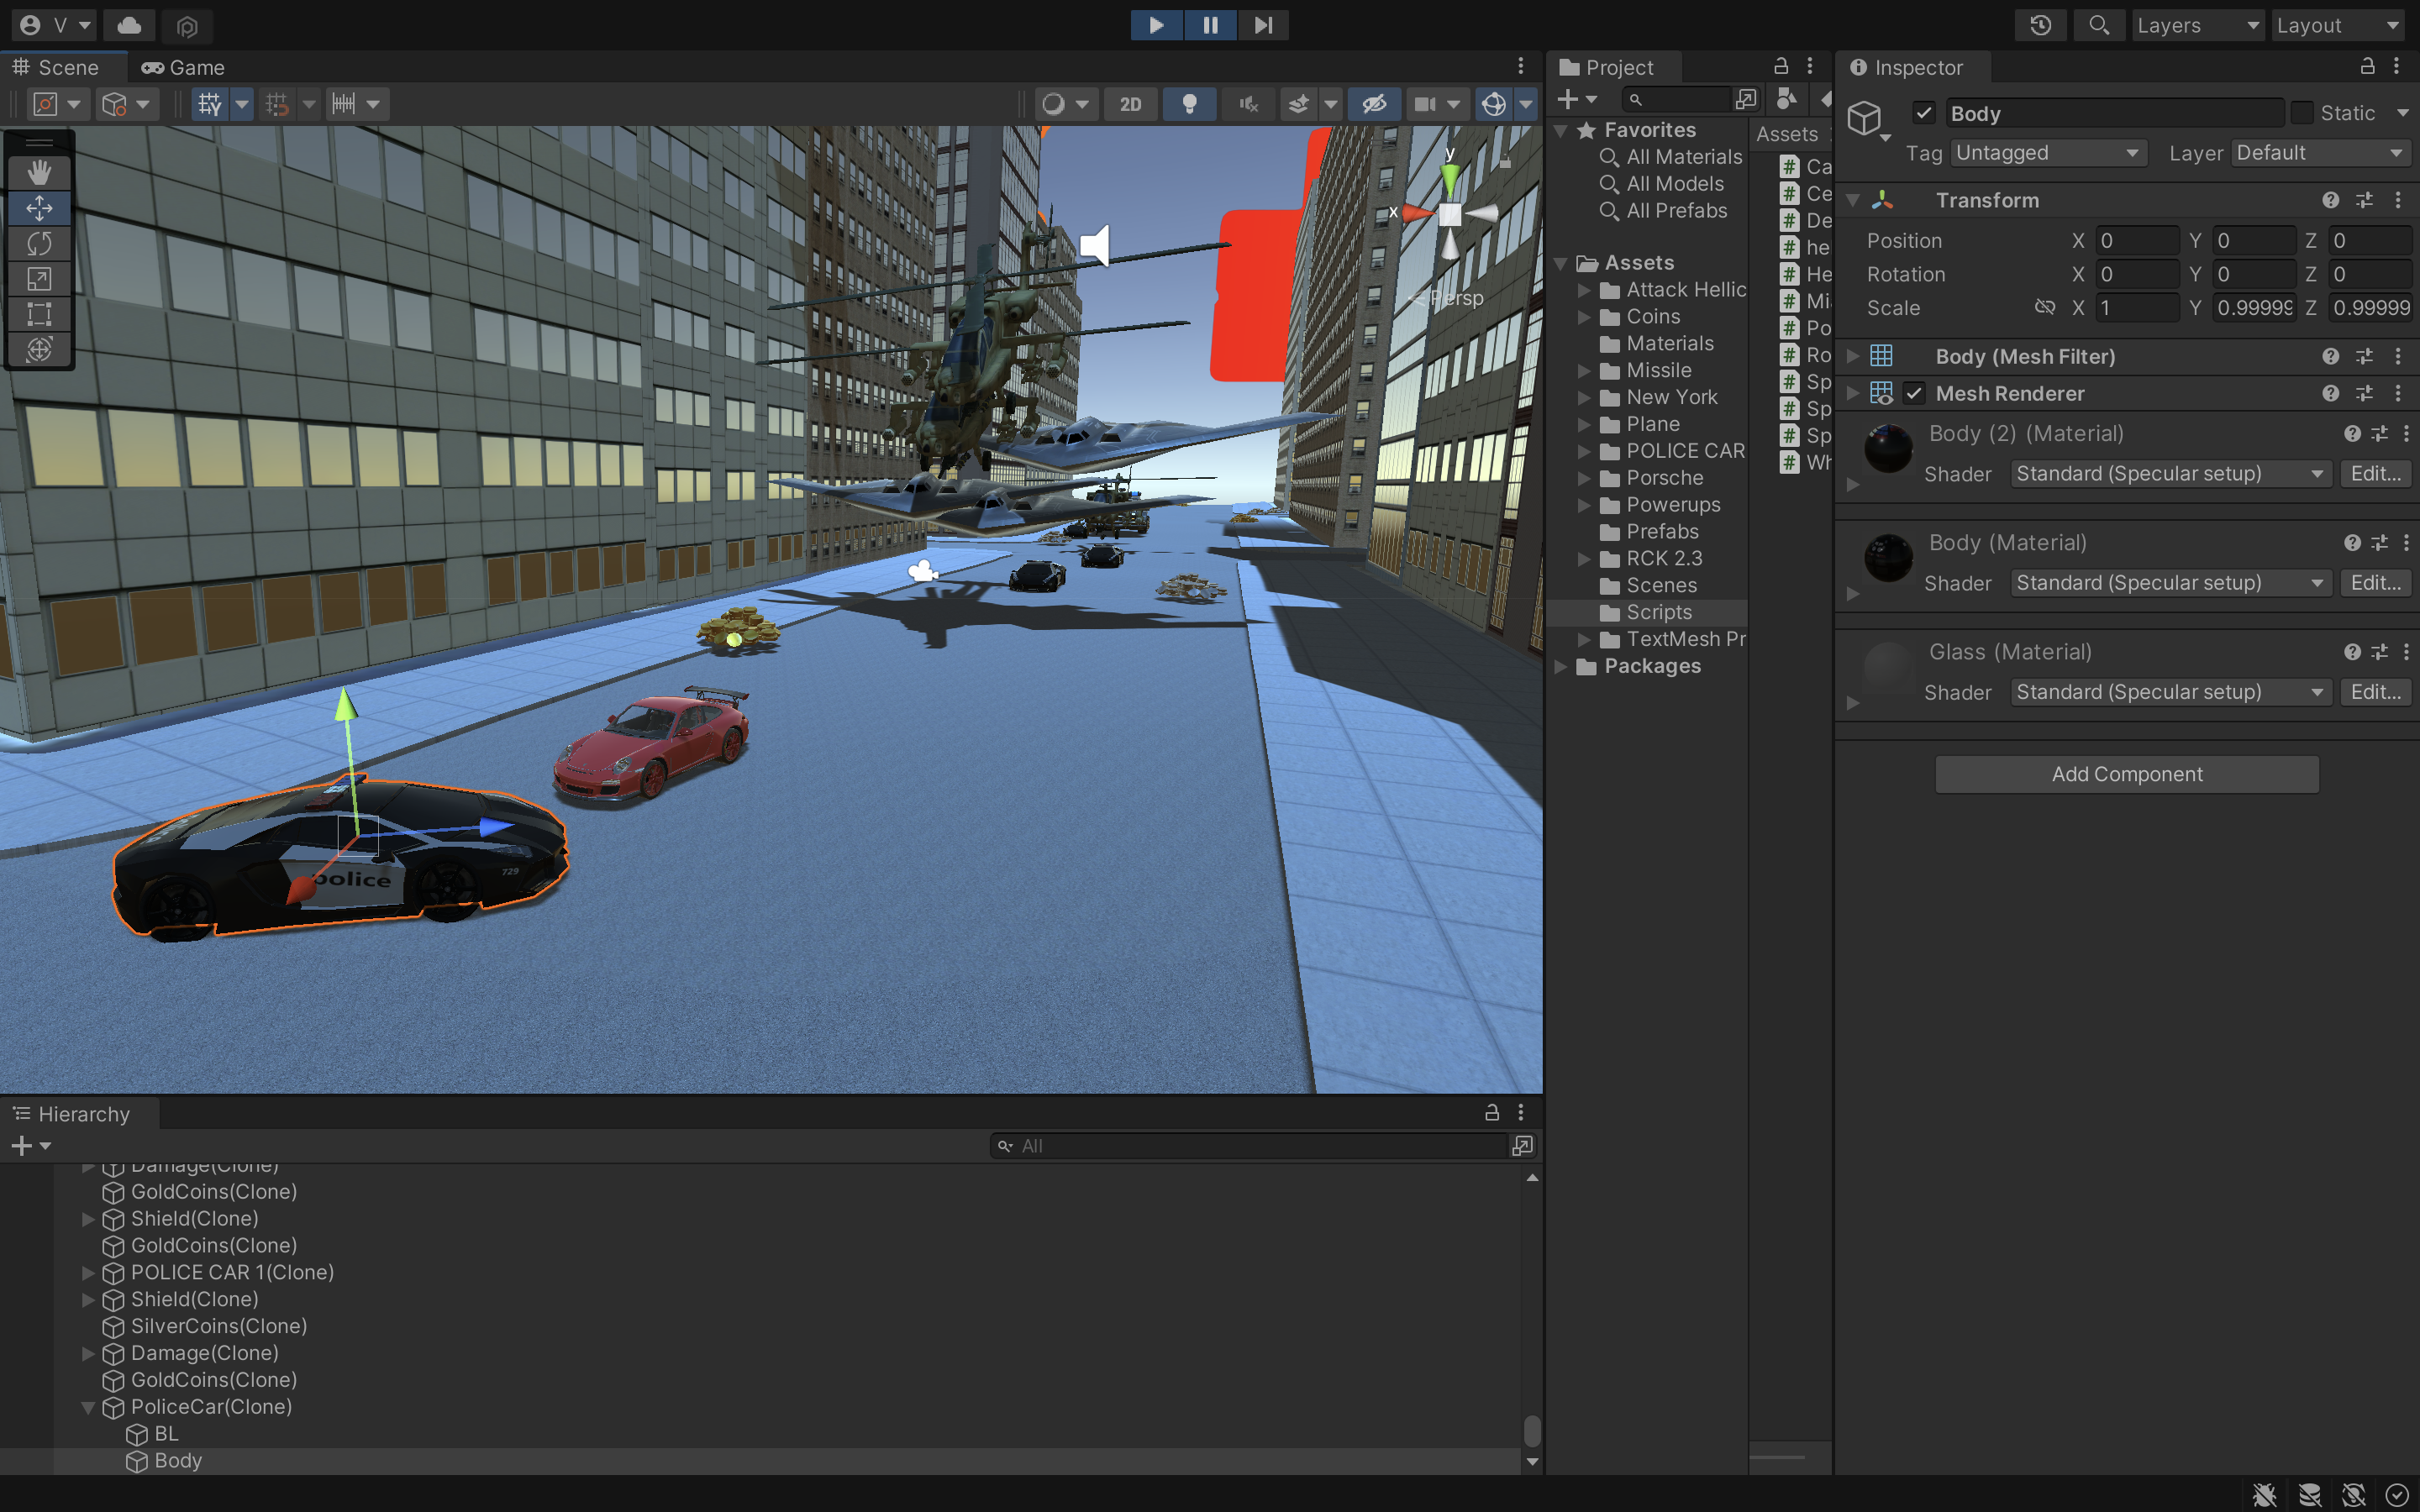This screenshot has width=2420, height=1512.
Task: Select the Scale tool
Action: tap(39, 279)
